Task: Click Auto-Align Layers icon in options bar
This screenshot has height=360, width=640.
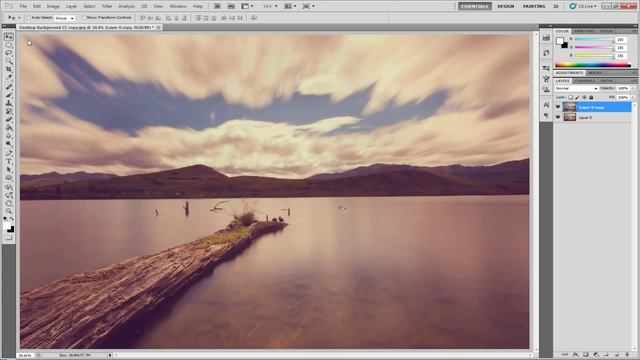Action: pos(254,18)
